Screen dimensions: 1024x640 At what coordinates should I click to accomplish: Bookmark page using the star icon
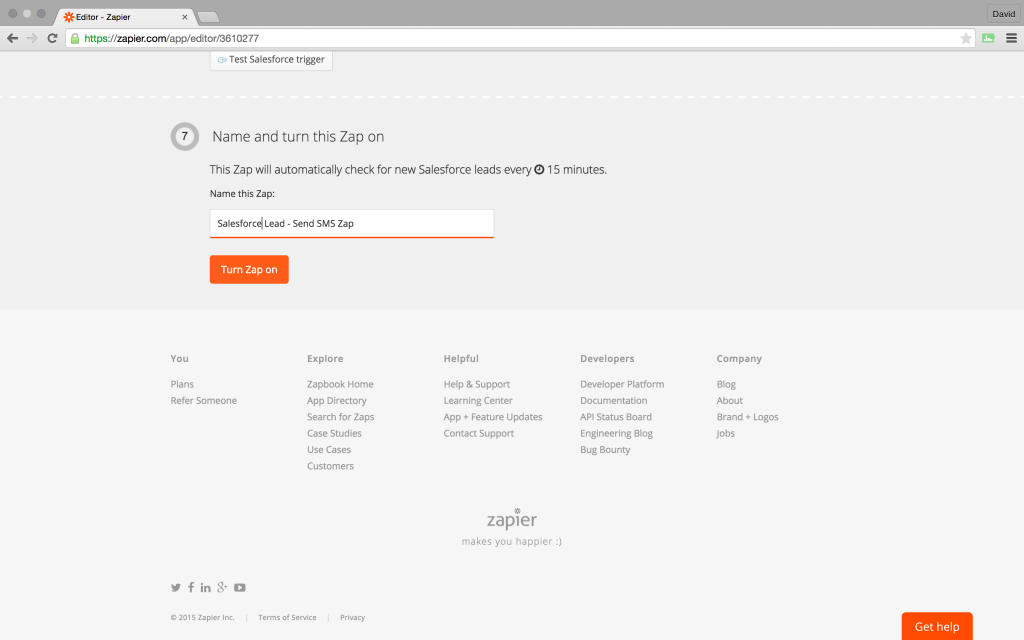(965, 39)
